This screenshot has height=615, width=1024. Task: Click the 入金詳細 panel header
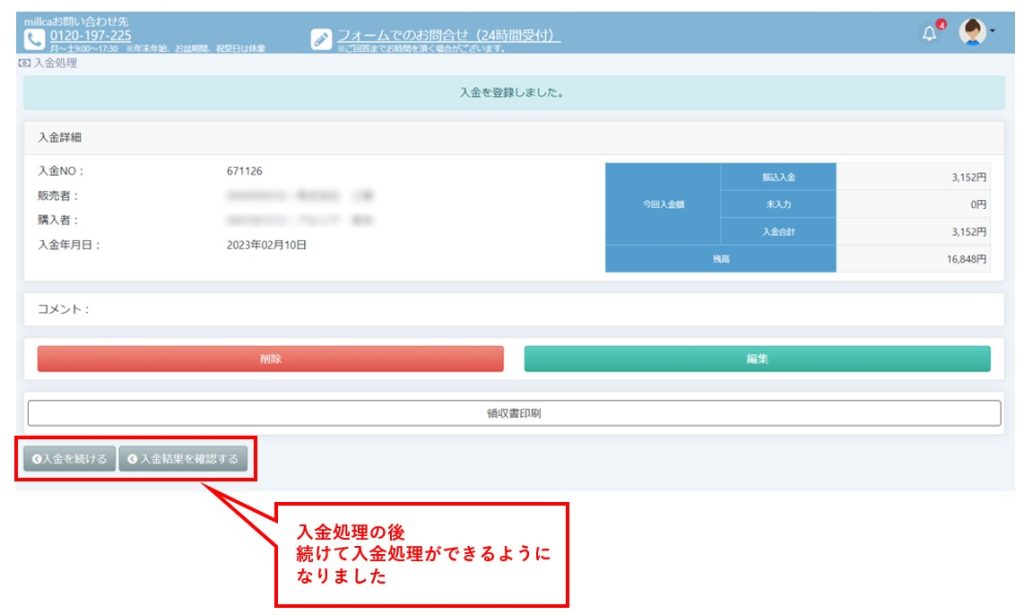(x=513, y=138)
